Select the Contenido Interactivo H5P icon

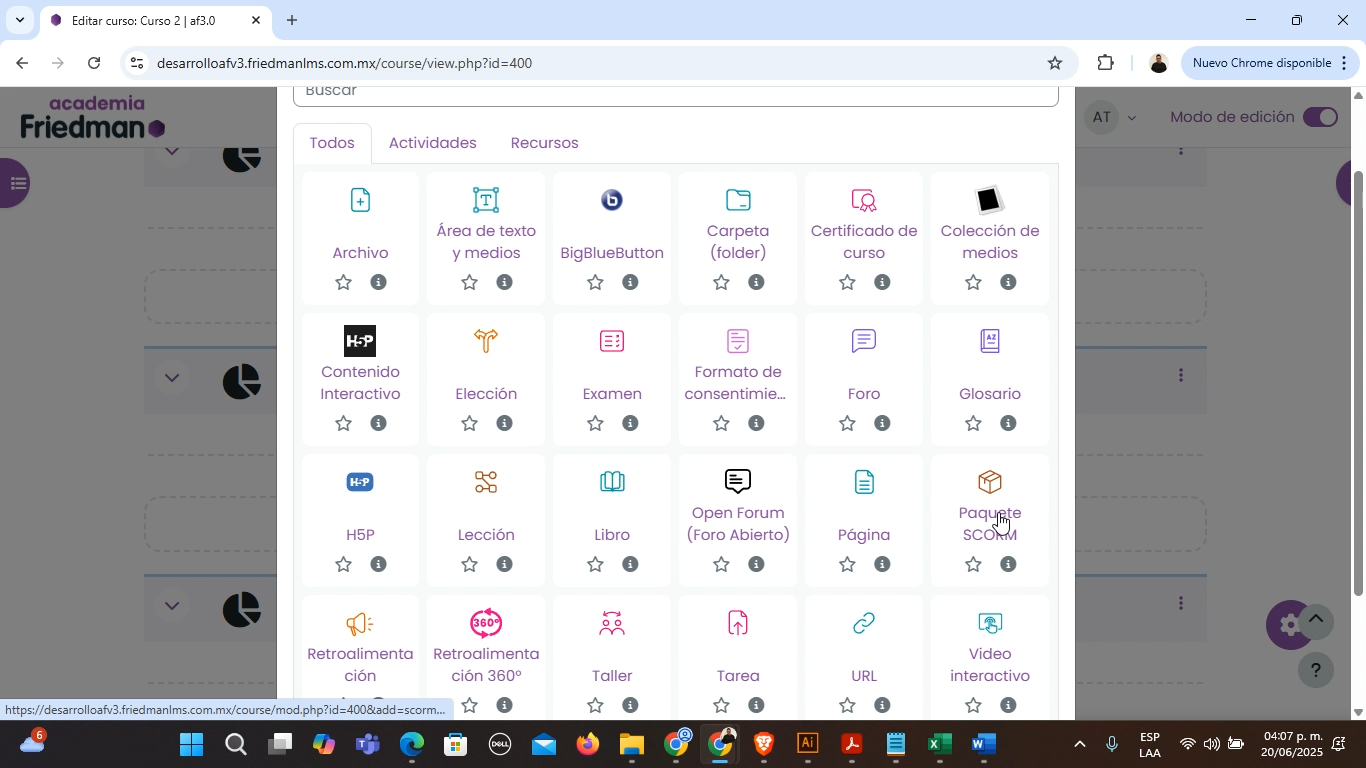(x=360, y=341)
